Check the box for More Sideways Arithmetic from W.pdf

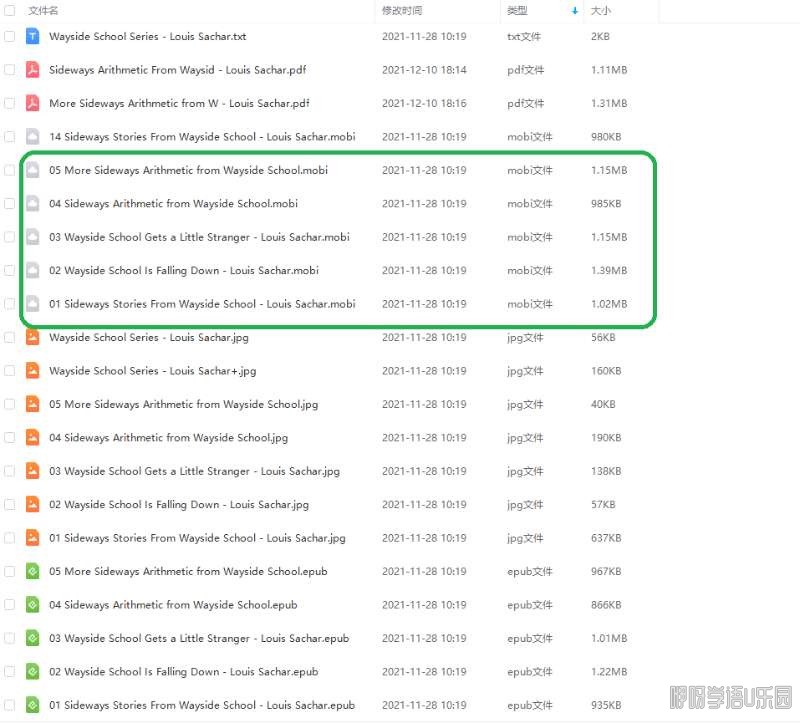pos(9,104)
